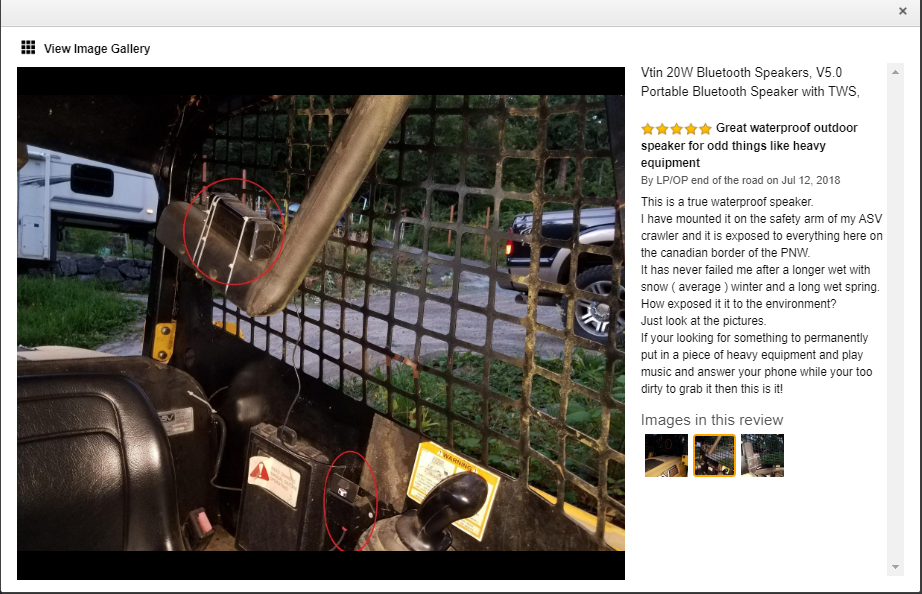Click the review panel scrollbar down arrow
Viewport: 922px width, 594px height.
point(895,567)
